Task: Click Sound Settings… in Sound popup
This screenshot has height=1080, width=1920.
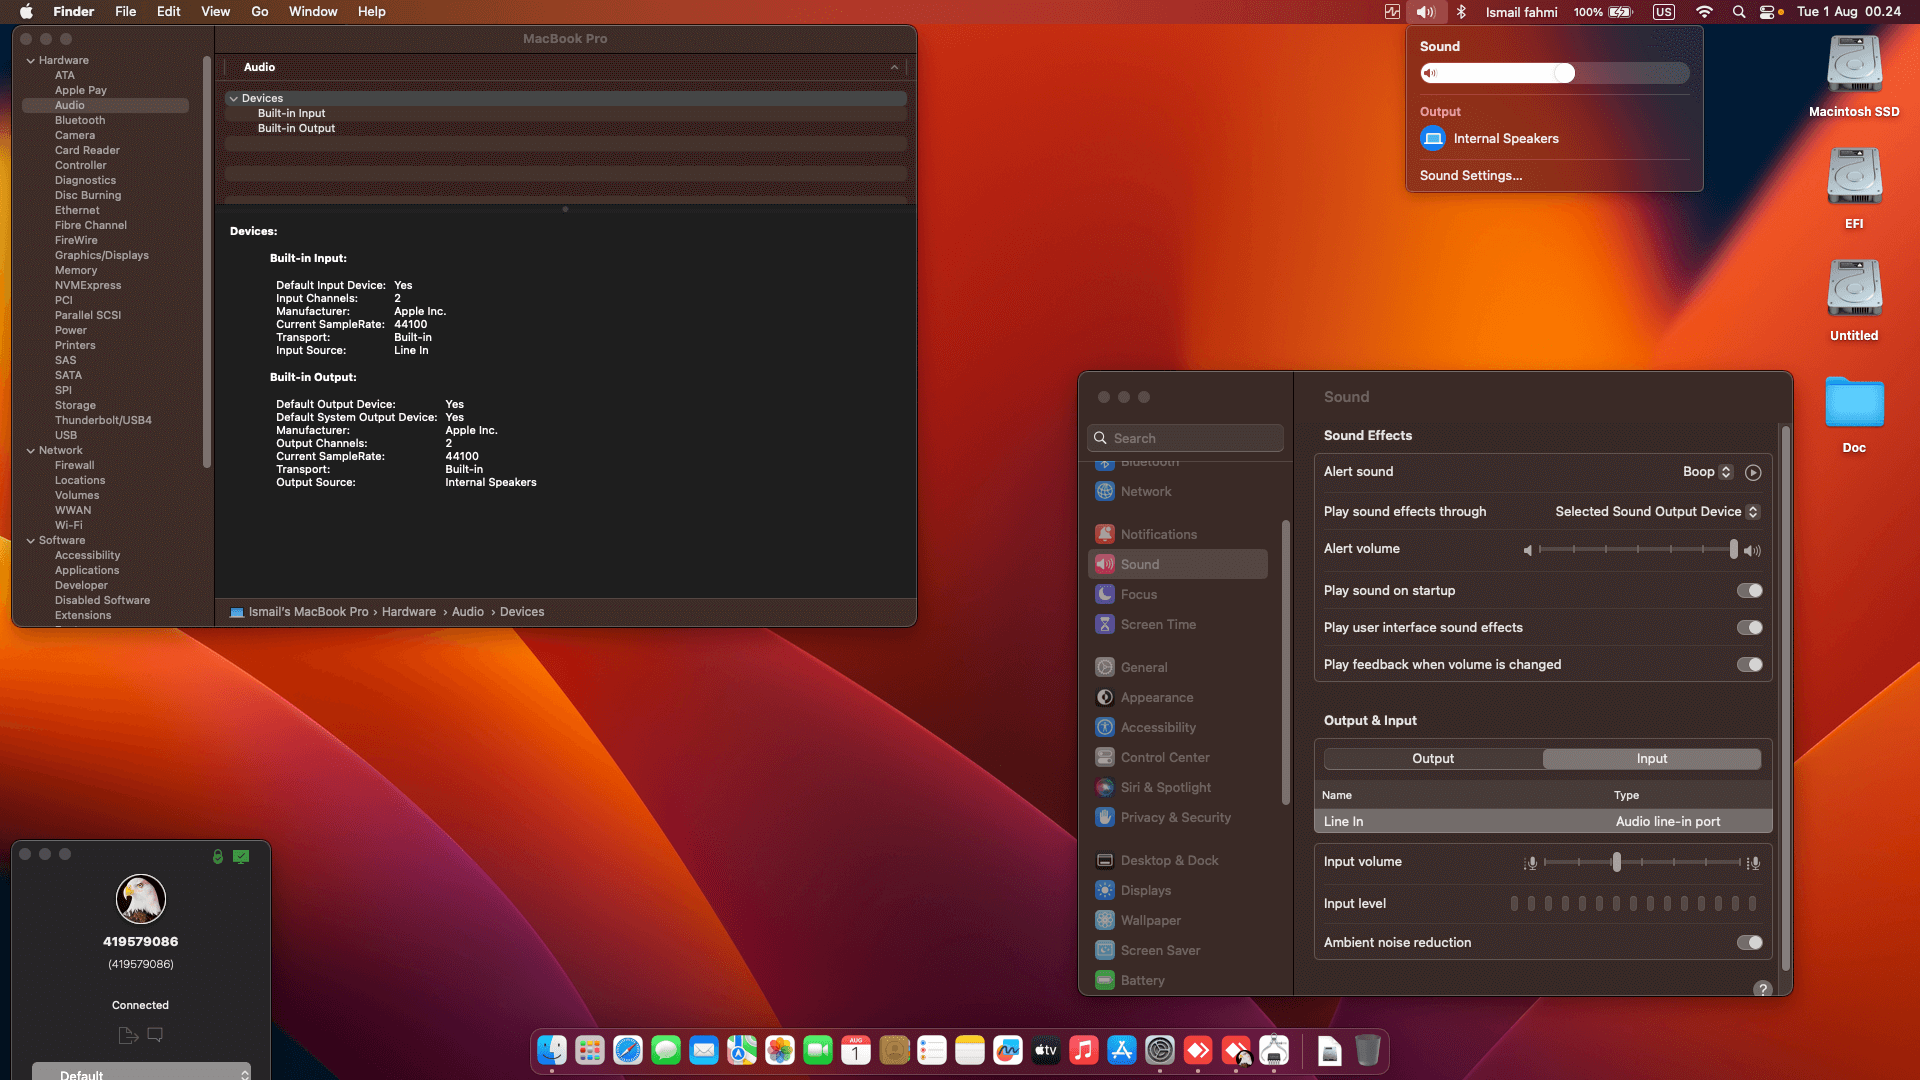Action: click(1471, 176)
